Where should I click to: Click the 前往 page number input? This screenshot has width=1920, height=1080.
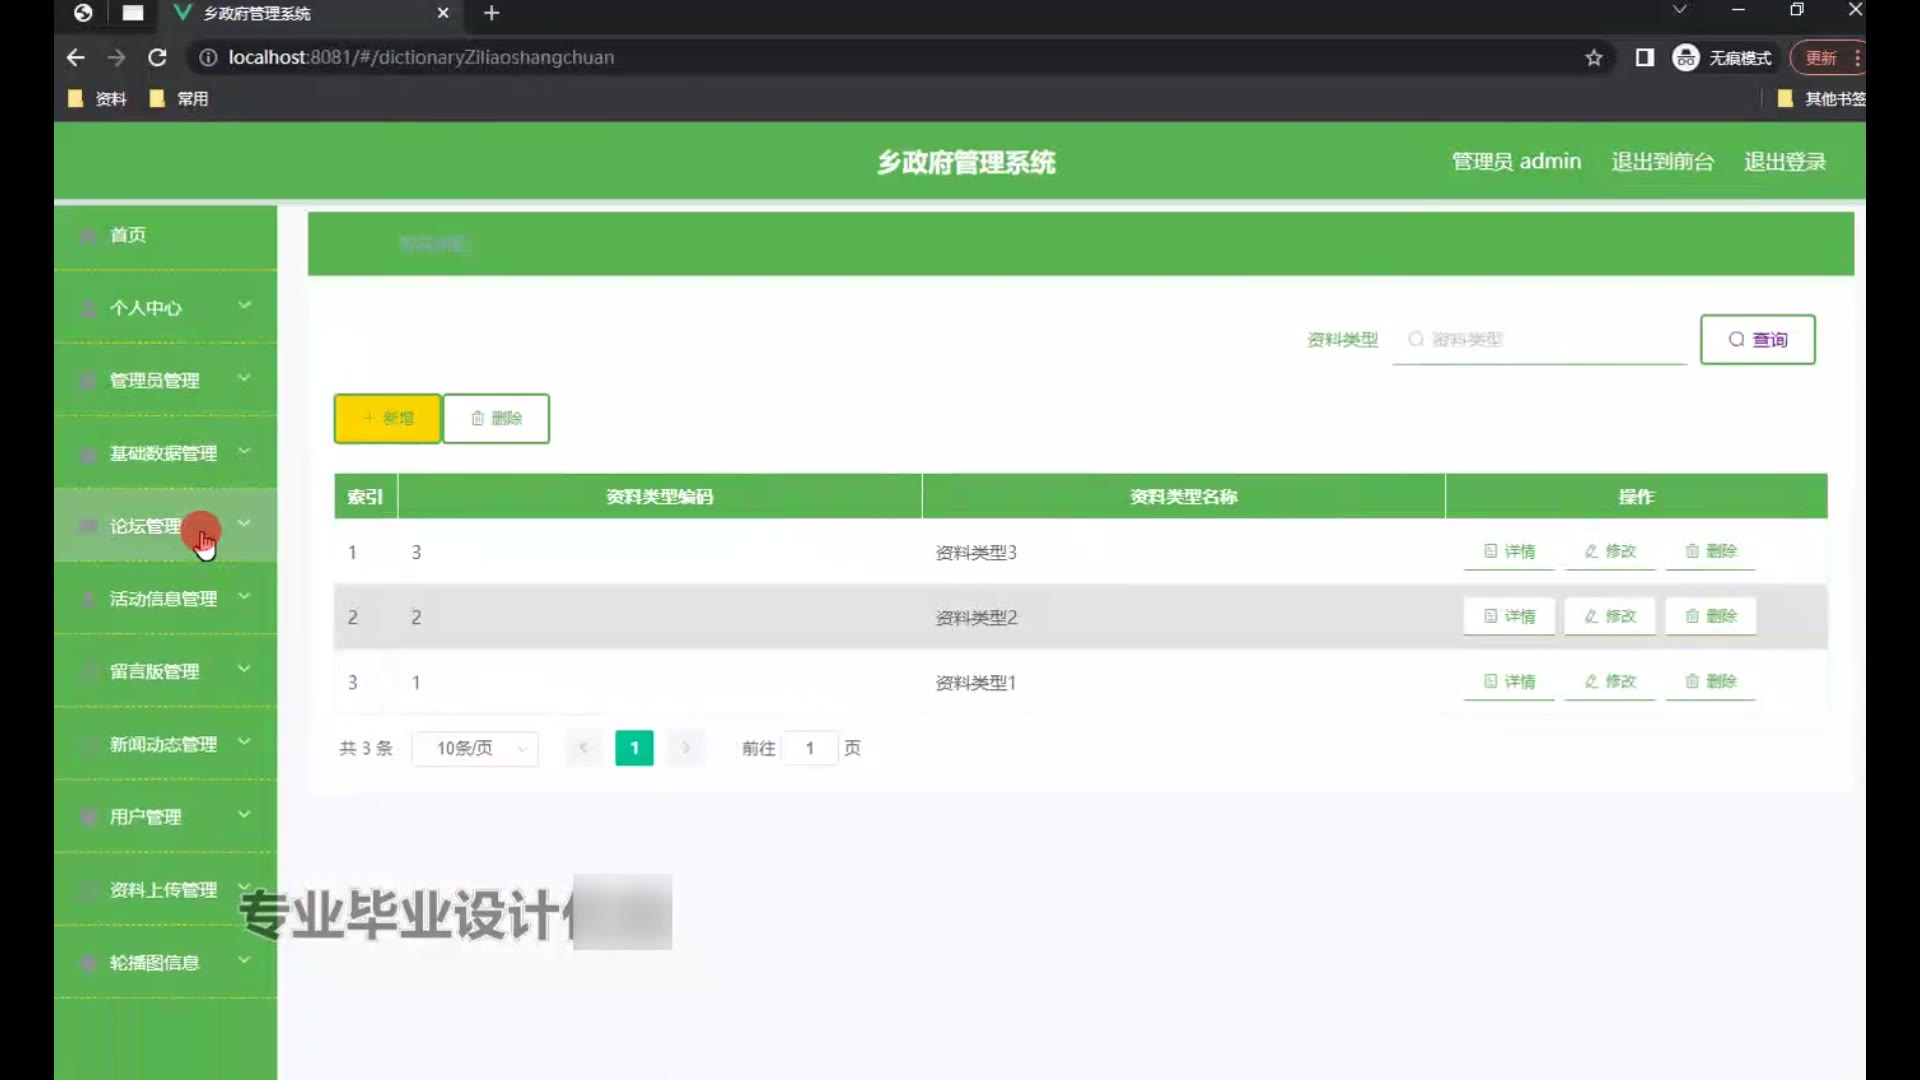click(x=809, y=748)
